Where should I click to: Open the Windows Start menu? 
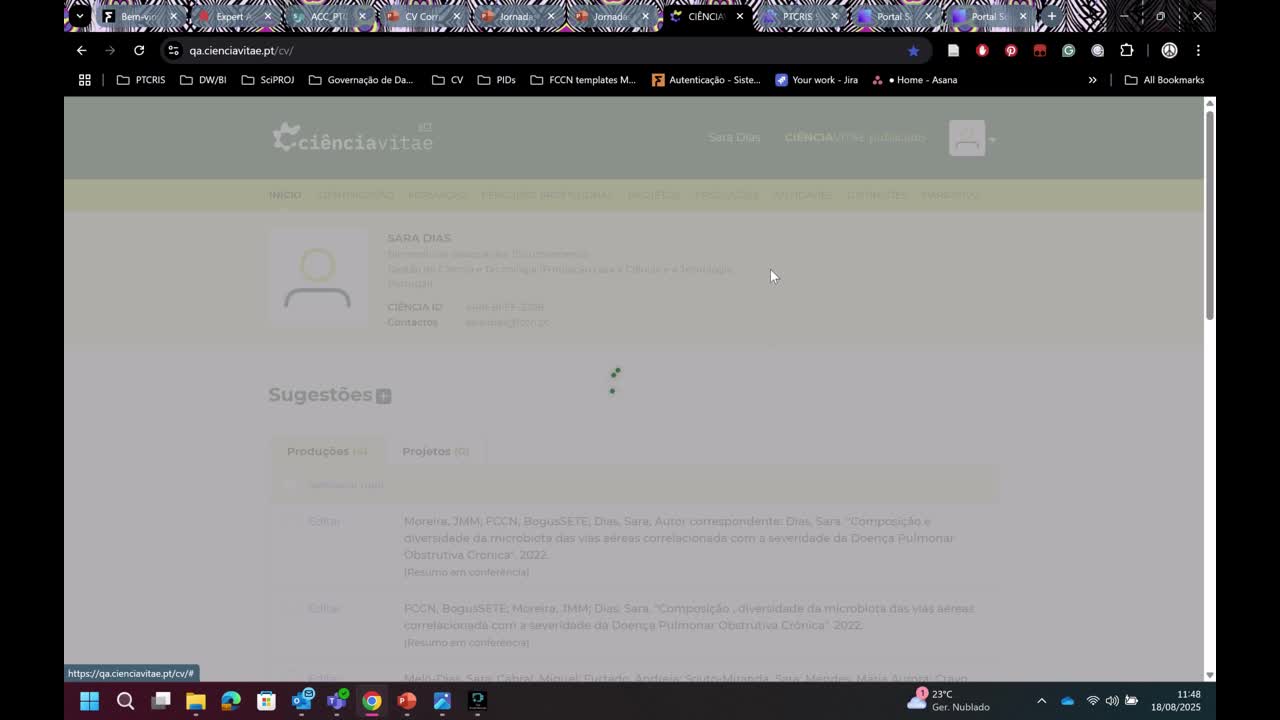point(89,701)
